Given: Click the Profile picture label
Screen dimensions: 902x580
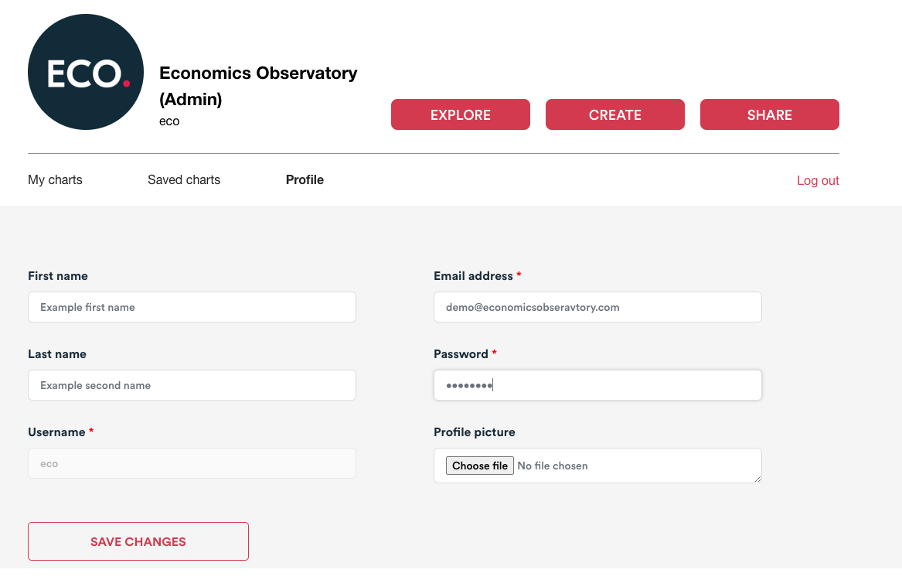Looking at the screenshot, I should pyautogui.click(x=475, y=432).
